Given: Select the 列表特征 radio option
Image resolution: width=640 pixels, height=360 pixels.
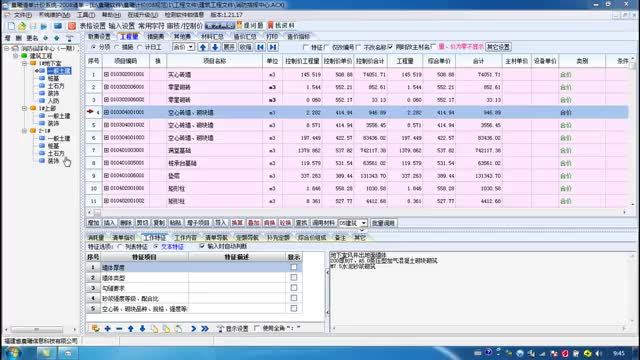Looking at the screenshot, I should (x=120, y=247).
